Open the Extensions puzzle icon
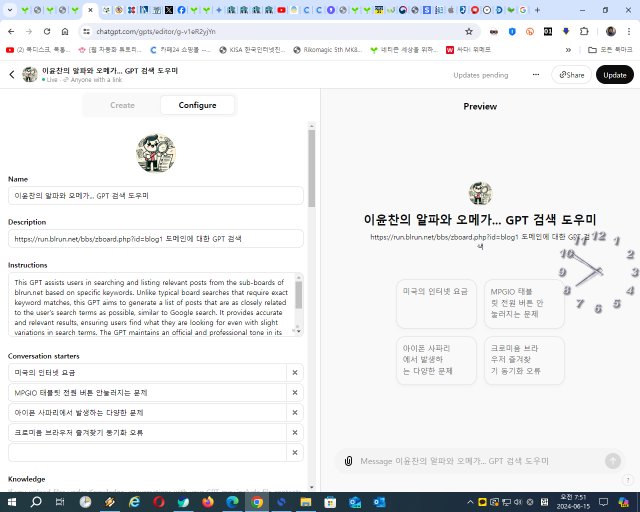The image size is (640, 512). click(584, 31)
